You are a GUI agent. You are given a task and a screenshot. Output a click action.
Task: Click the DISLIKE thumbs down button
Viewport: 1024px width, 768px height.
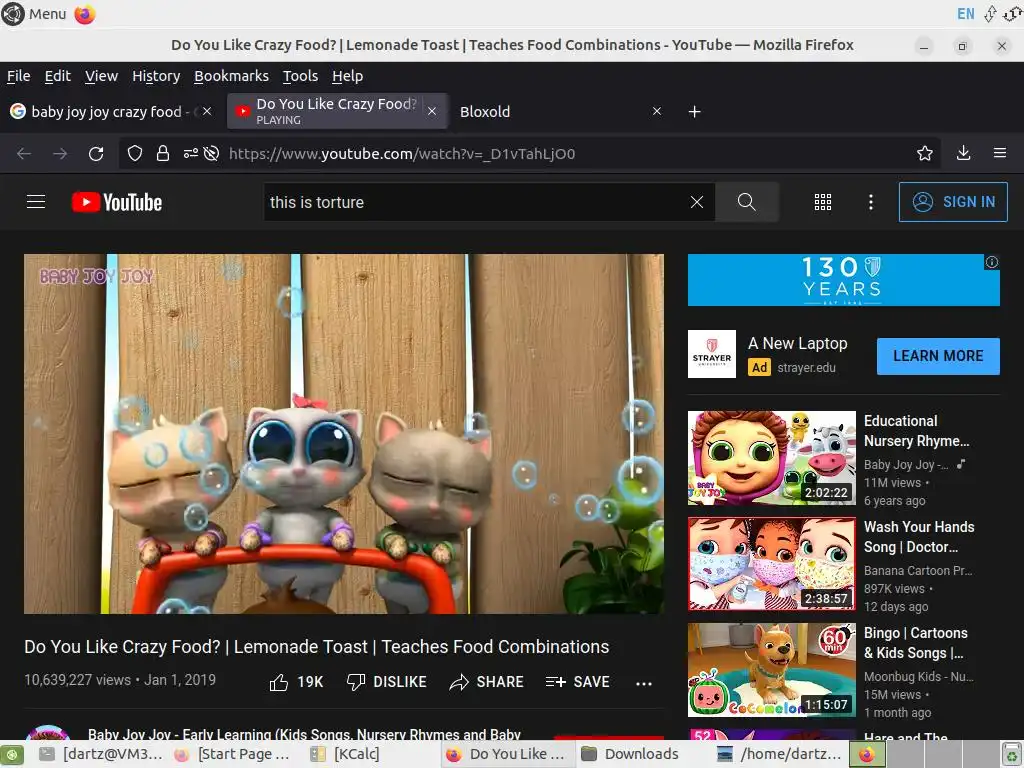[x=386, y=682]
